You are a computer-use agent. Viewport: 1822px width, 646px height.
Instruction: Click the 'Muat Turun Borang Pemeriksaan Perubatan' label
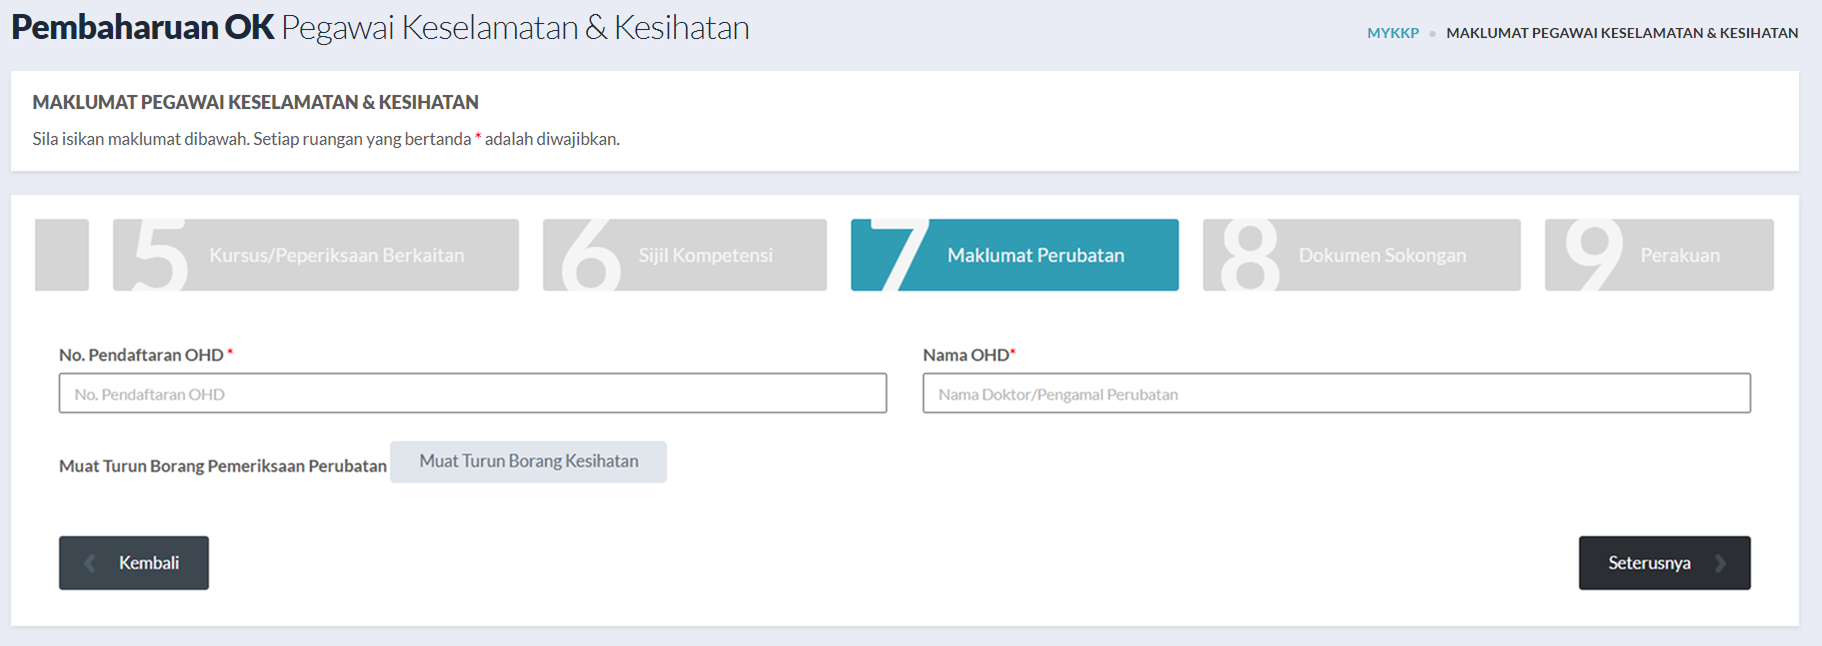(x=223, y=466)
